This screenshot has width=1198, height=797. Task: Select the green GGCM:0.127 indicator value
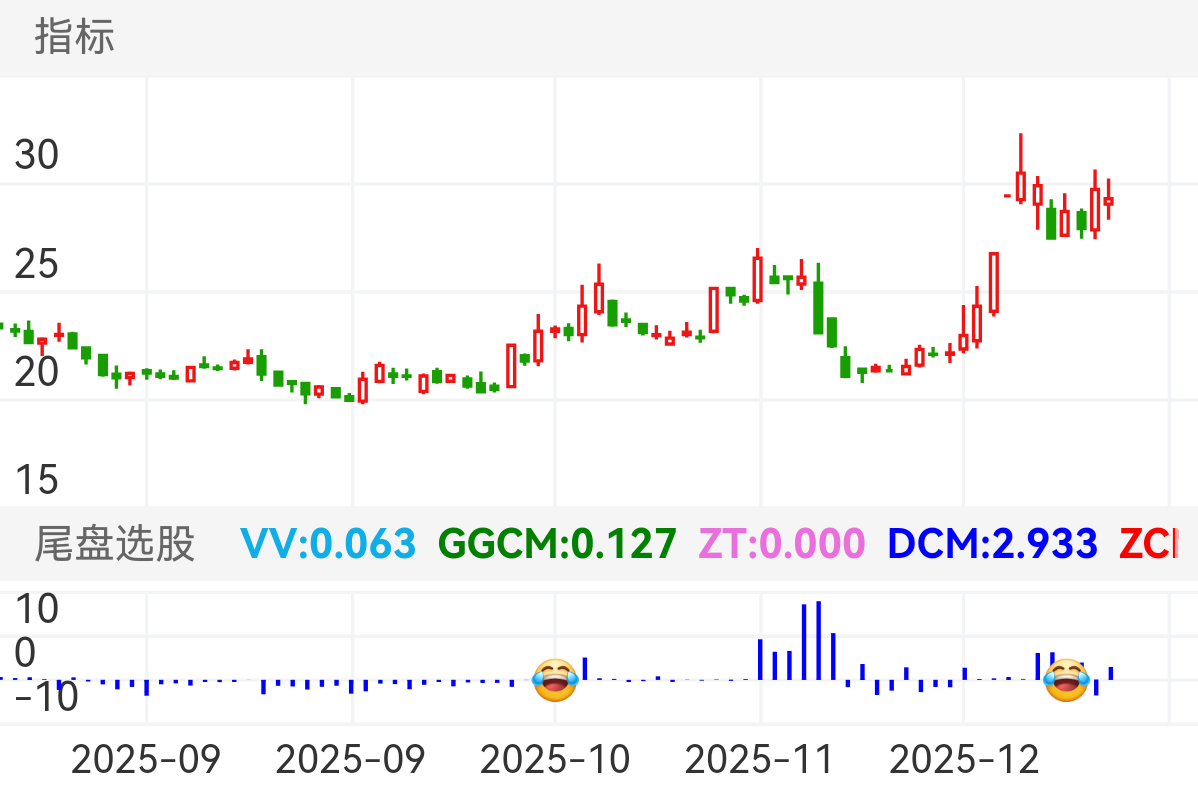point(557,544)
